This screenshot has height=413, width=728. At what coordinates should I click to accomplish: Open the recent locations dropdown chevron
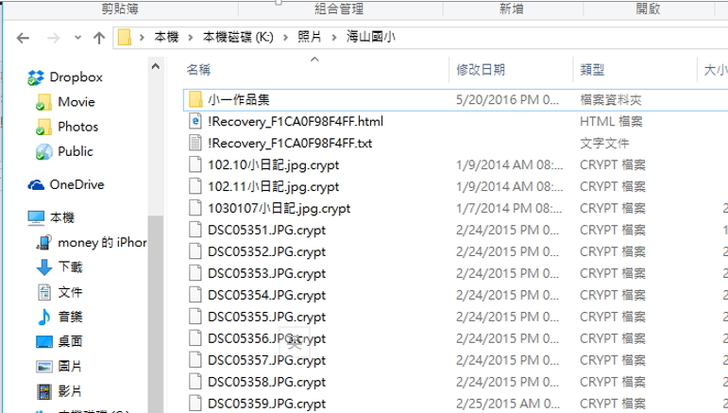point(78,38)
